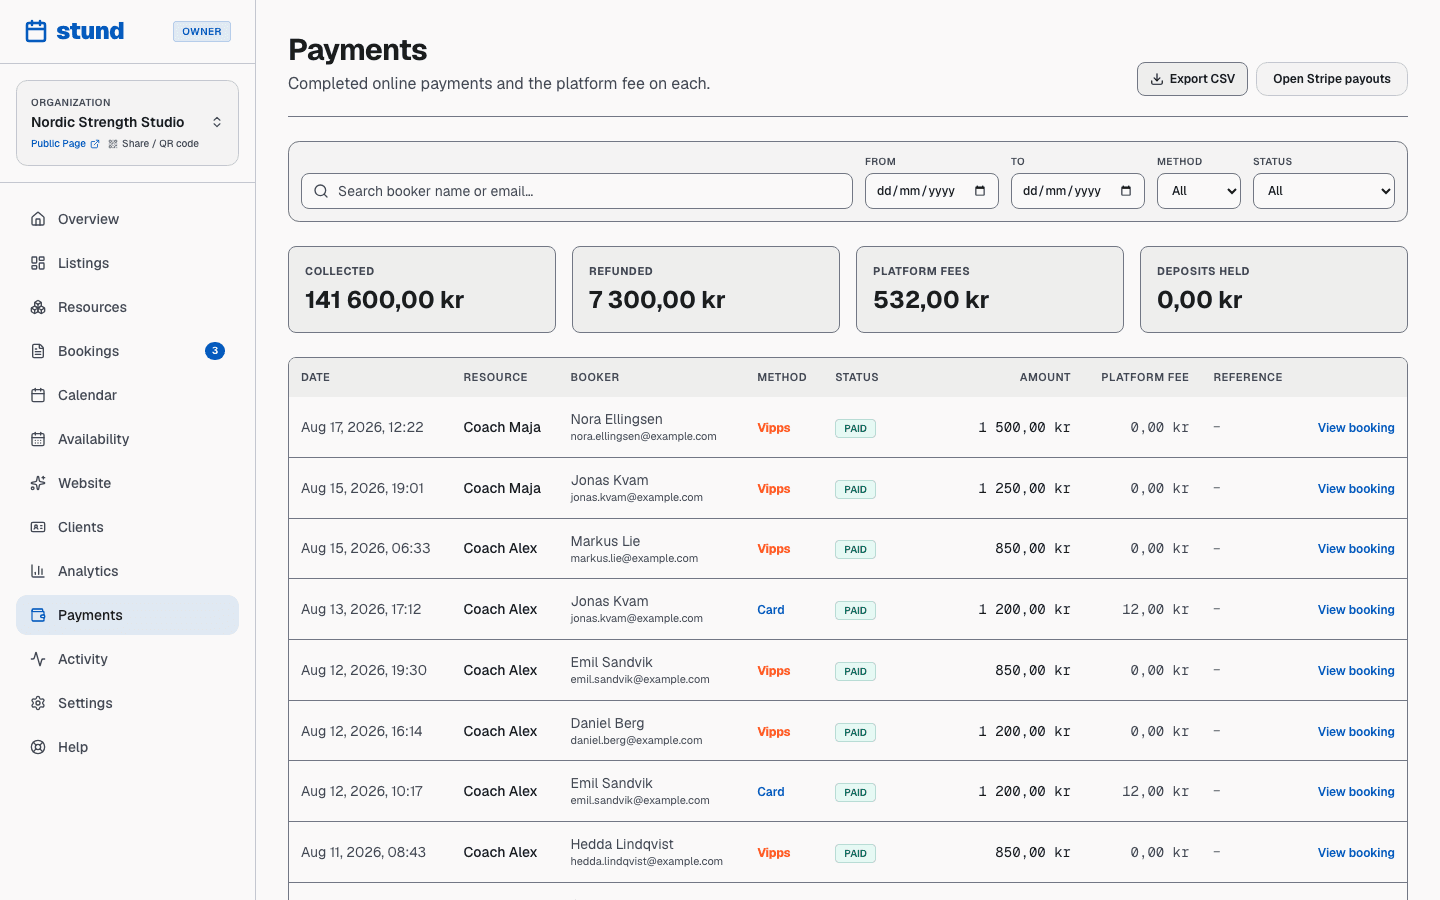Click the Activity pulse icon
The image size is (1440, 900).
(x=38, y=659)
